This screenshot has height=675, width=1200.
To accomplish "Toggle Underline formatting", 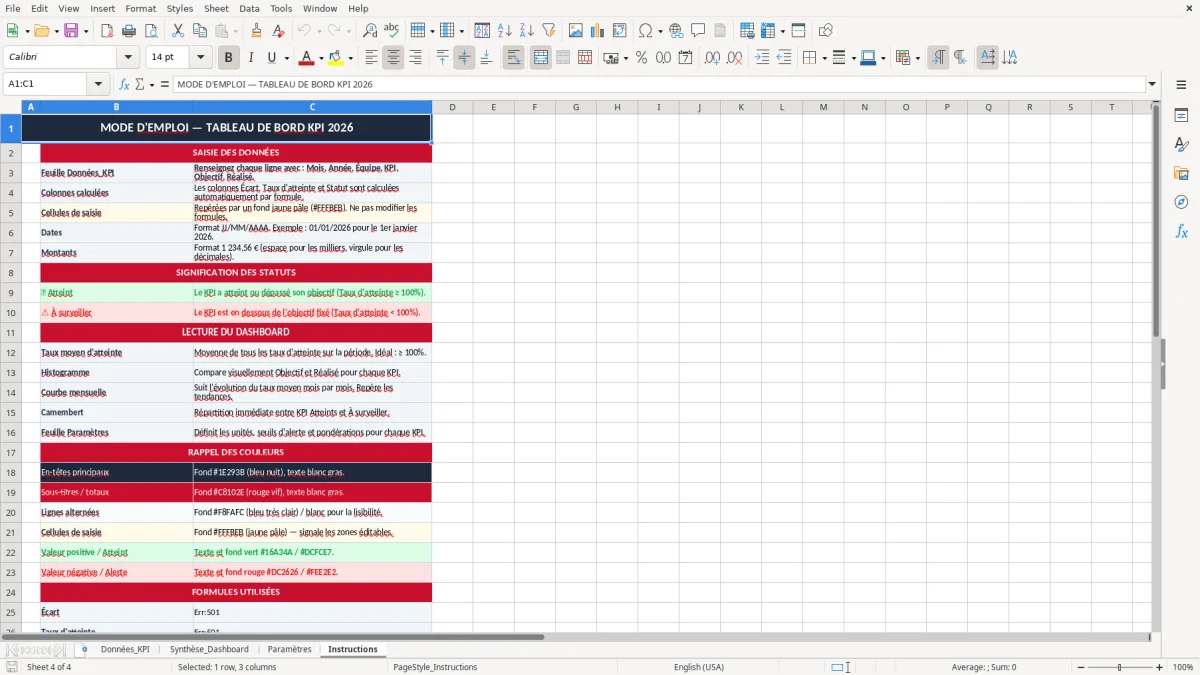I will point(272,58).
